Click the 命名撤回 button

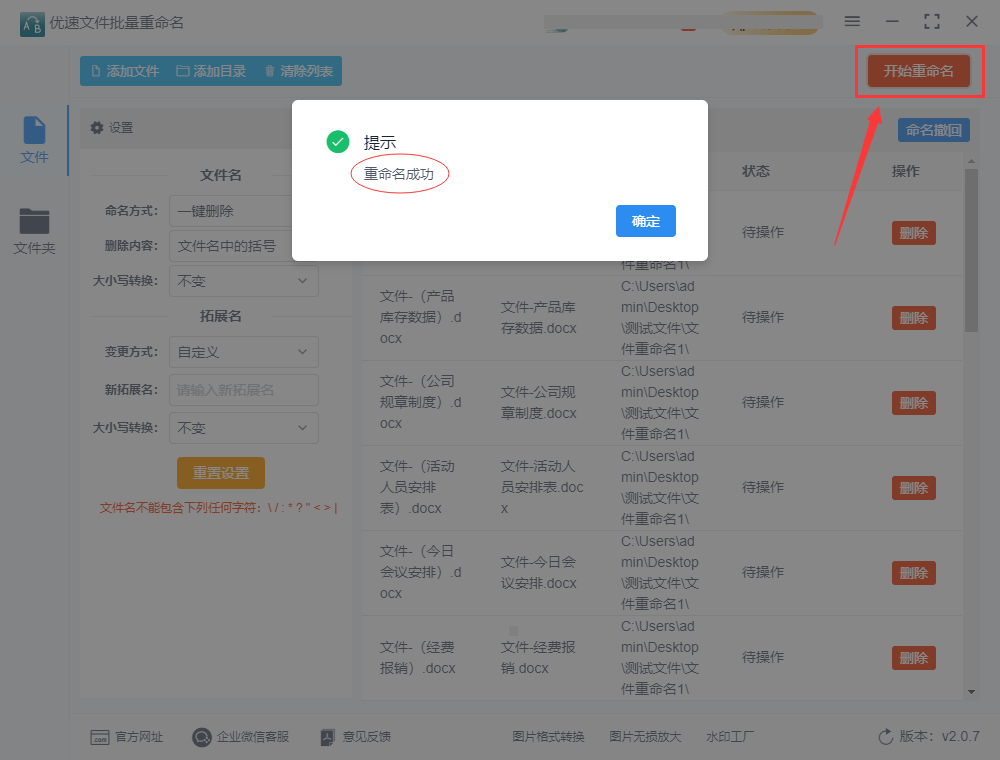[934, 130]
